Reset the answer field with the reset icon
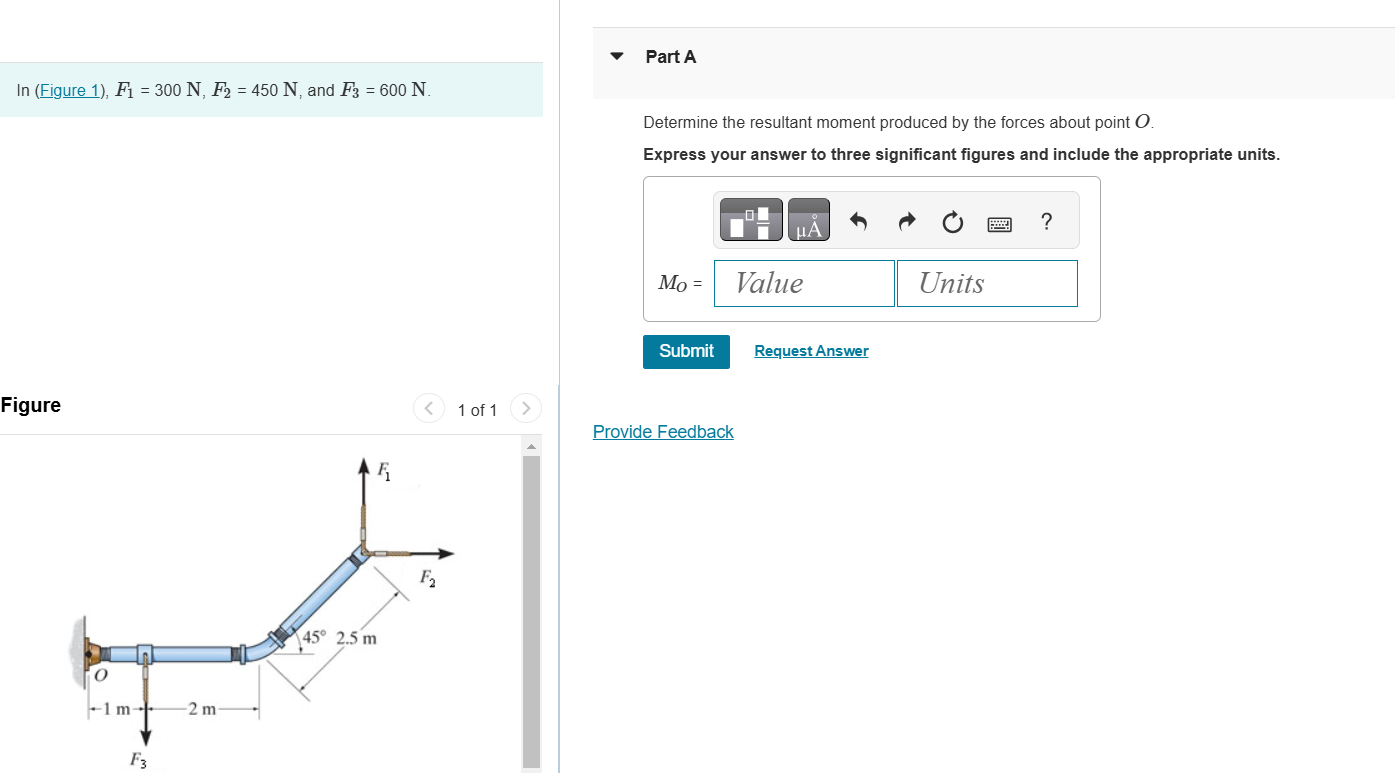 point(951,221)
